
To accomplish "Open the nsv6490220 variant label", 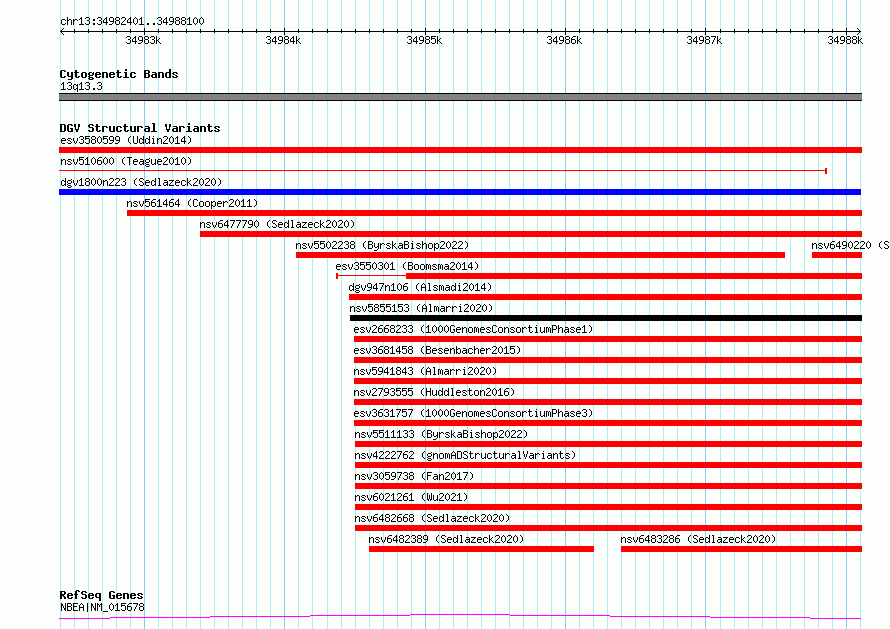I will (x=850, y=245).
